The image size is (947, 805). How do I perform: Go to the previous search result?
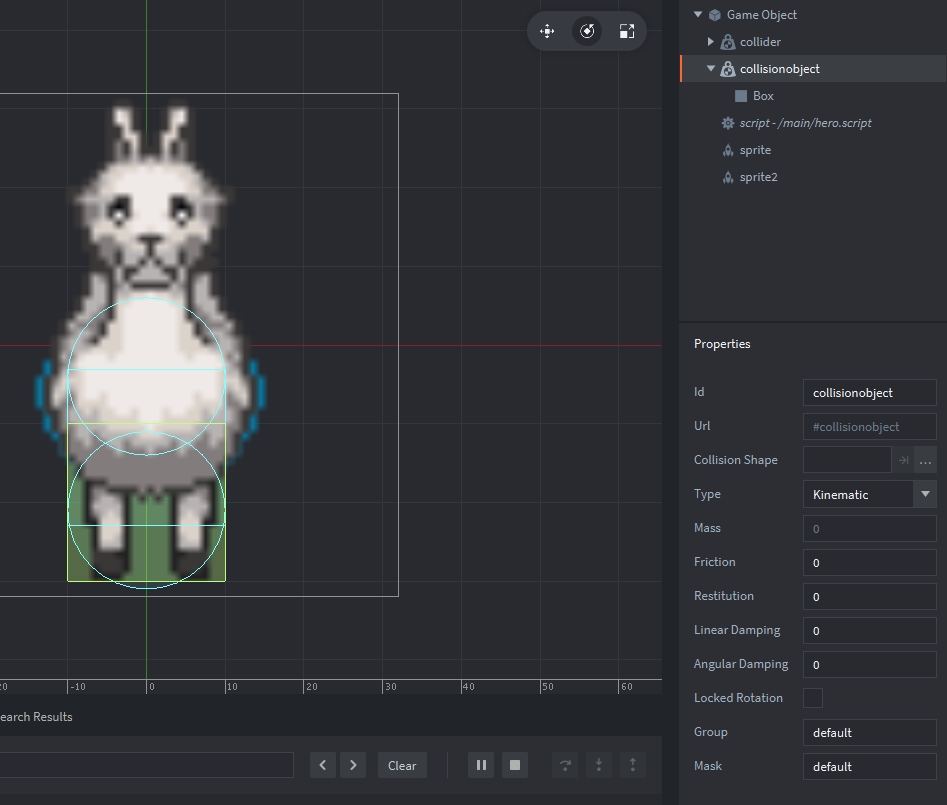coord(323,765)
